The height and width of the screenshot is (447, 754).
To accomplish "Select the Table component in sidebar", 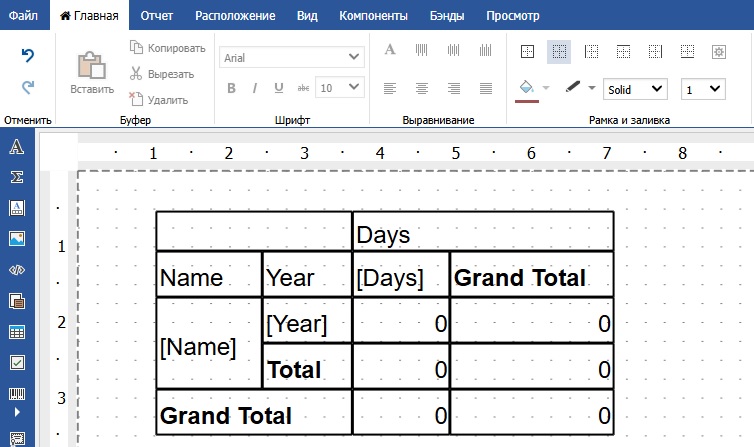I will tap(16, 332).
